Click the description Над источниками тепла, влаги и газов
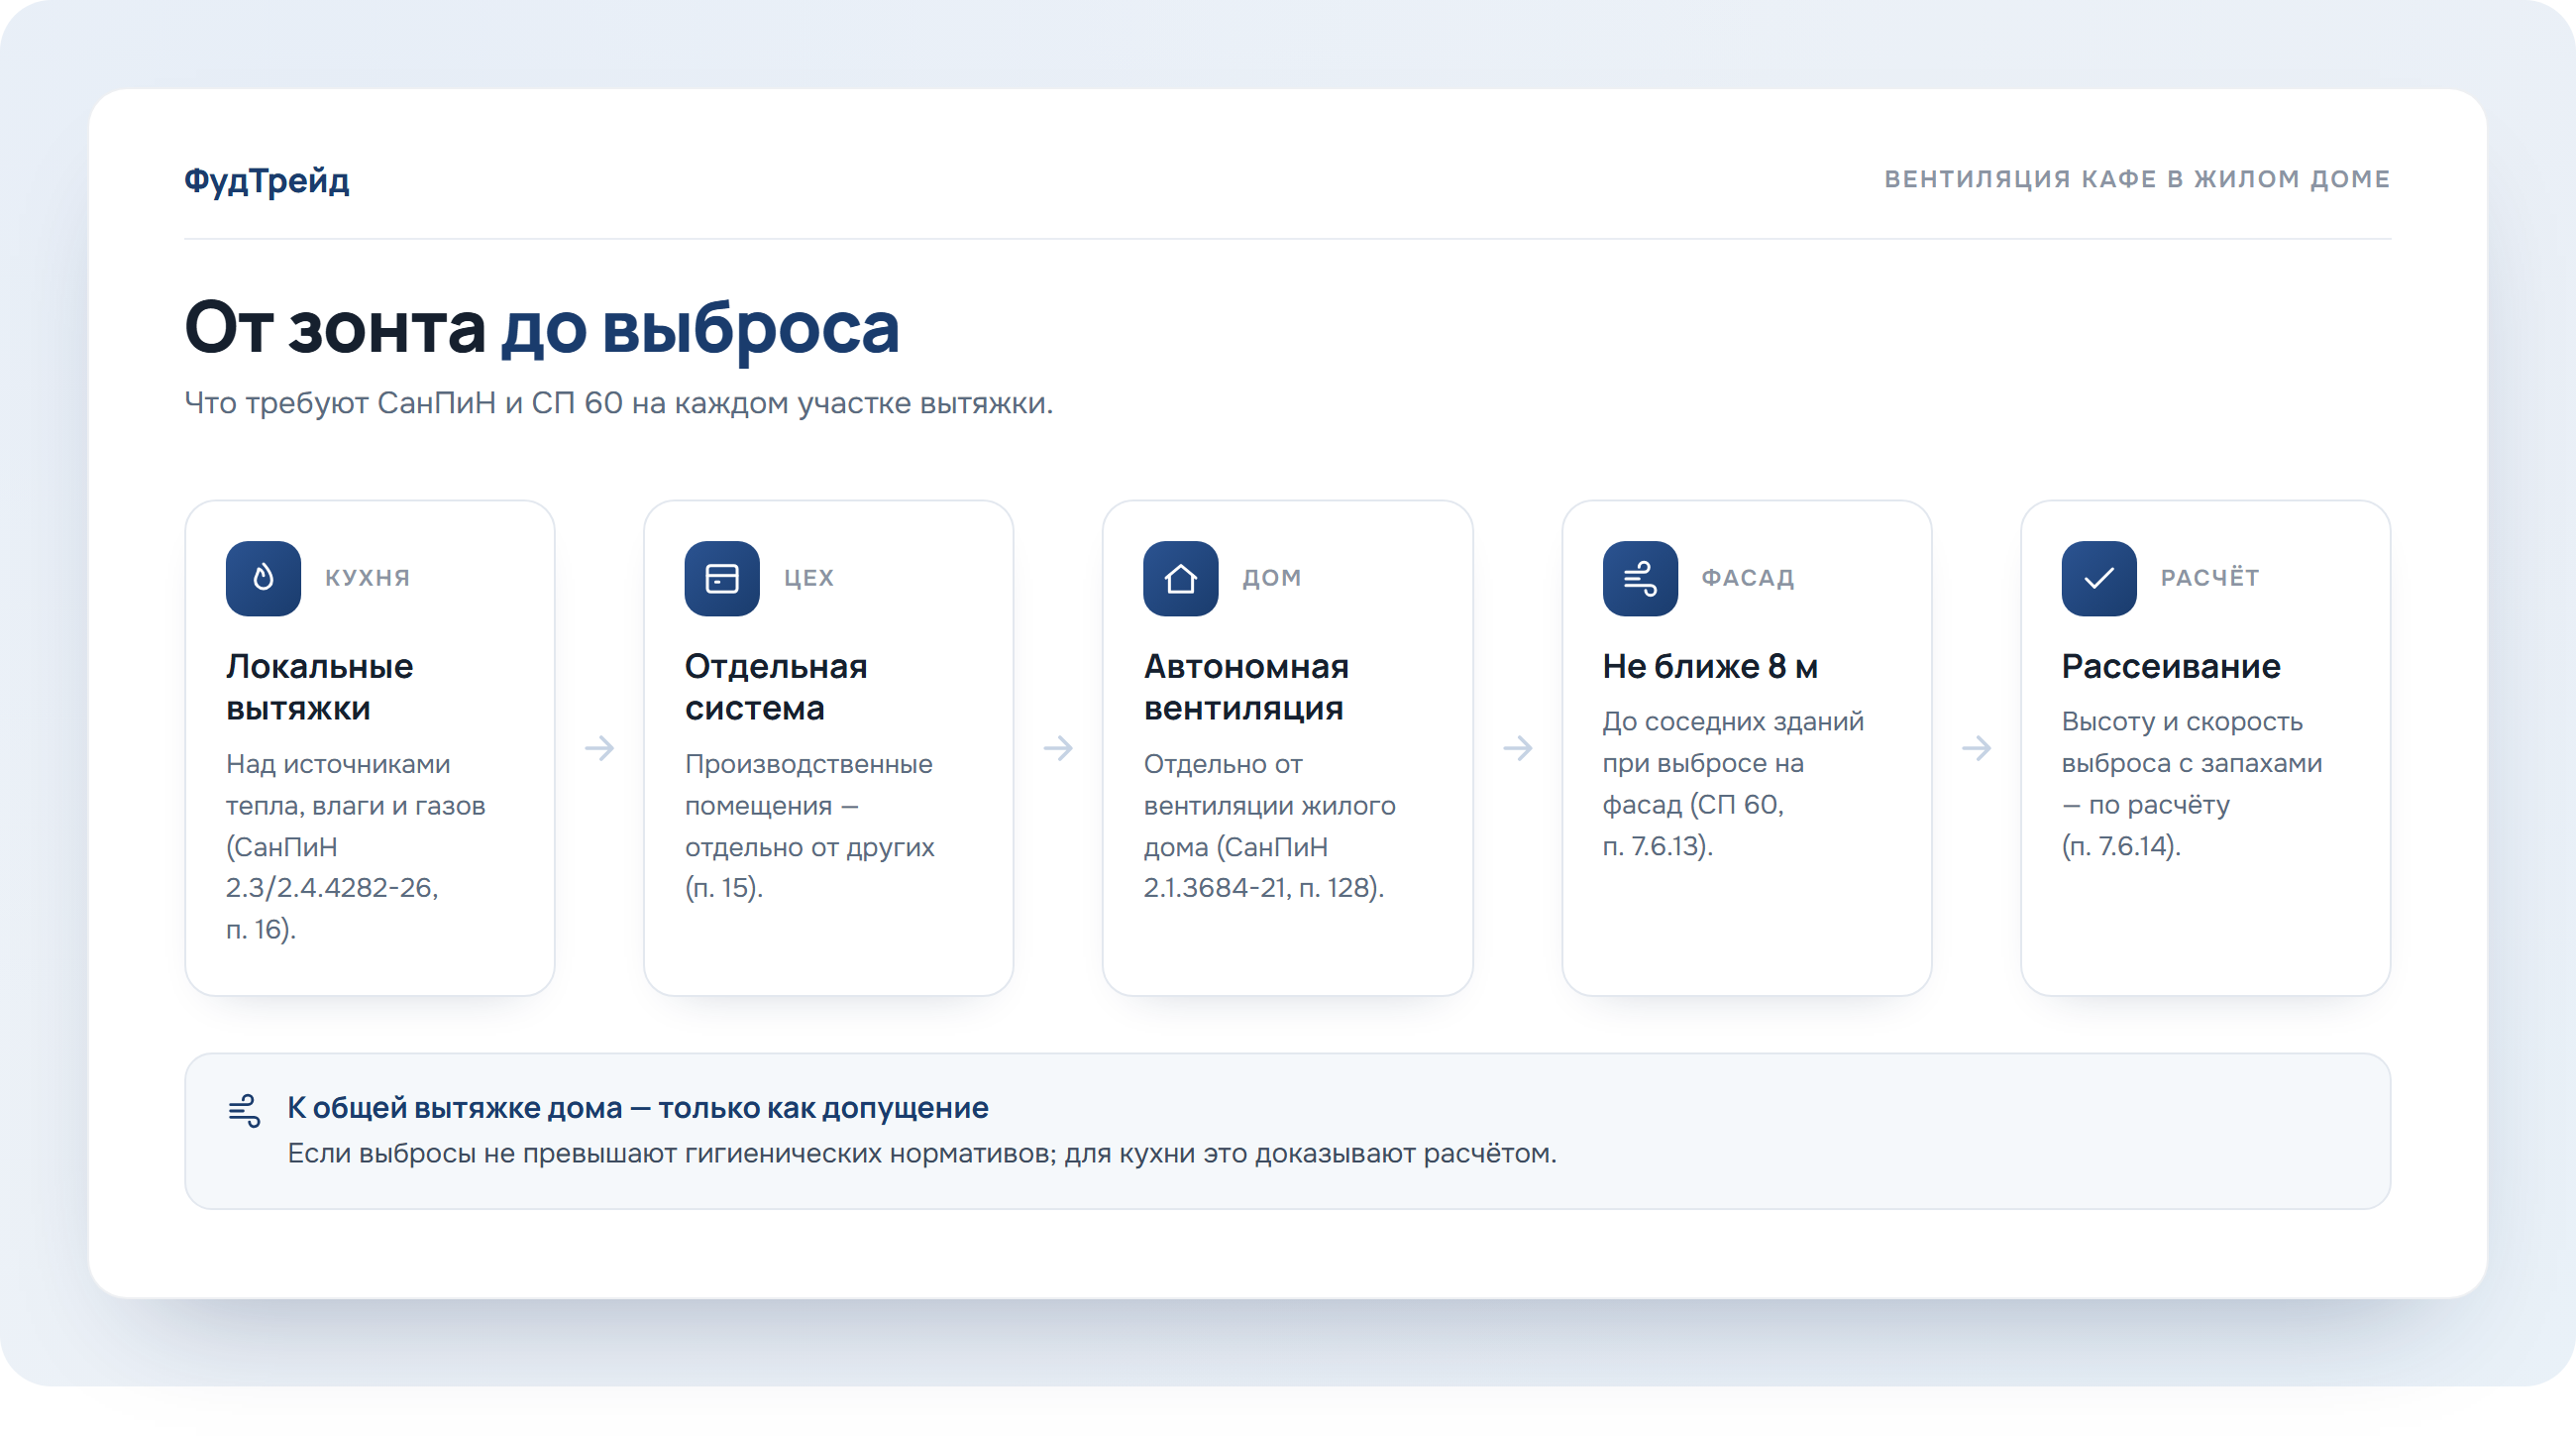 [x=356, y=846]
